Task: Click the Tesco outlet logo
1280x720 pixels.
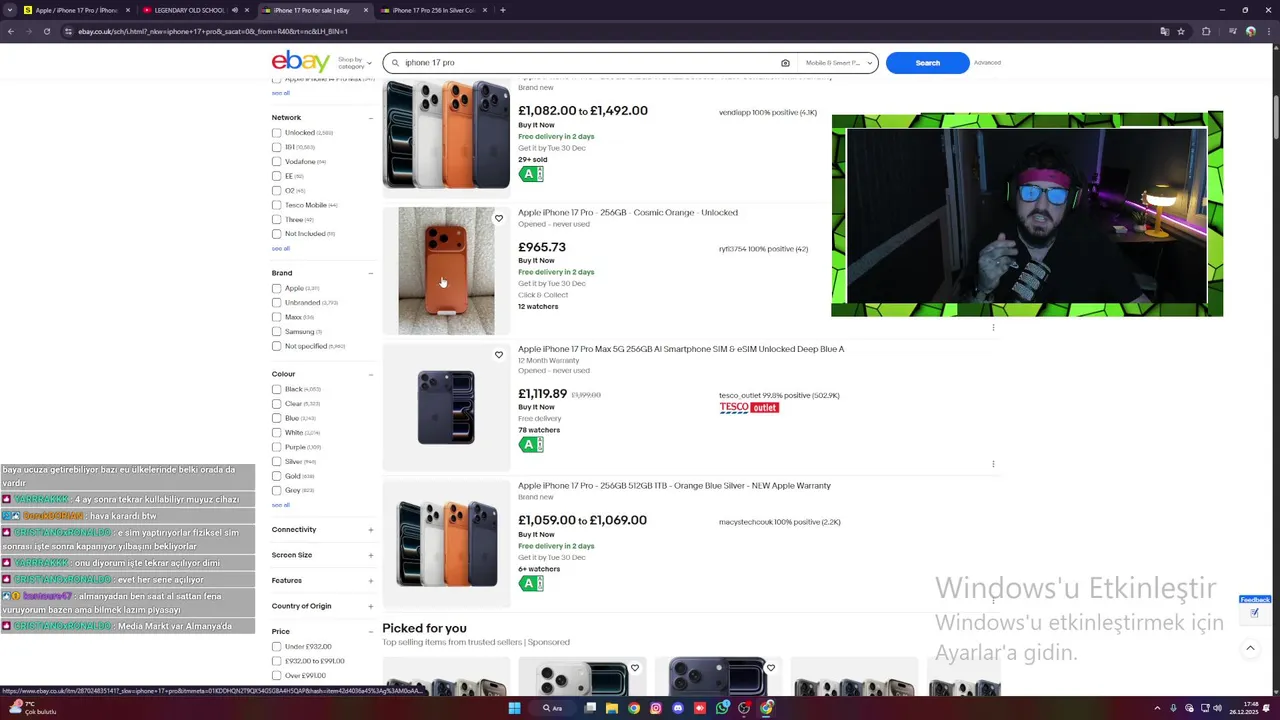Action: point(749,407)
